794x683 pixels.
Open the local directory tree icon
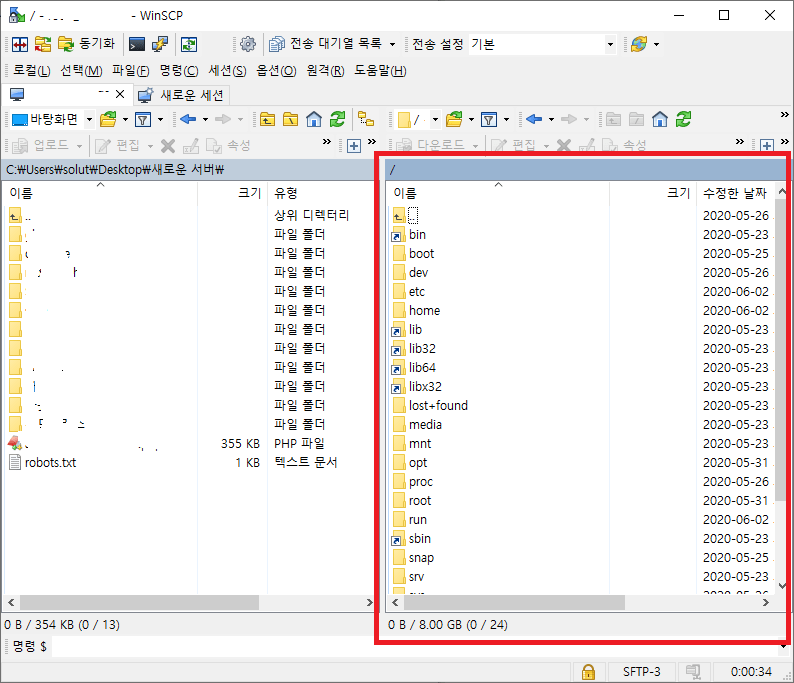click(x=366, y=119)
